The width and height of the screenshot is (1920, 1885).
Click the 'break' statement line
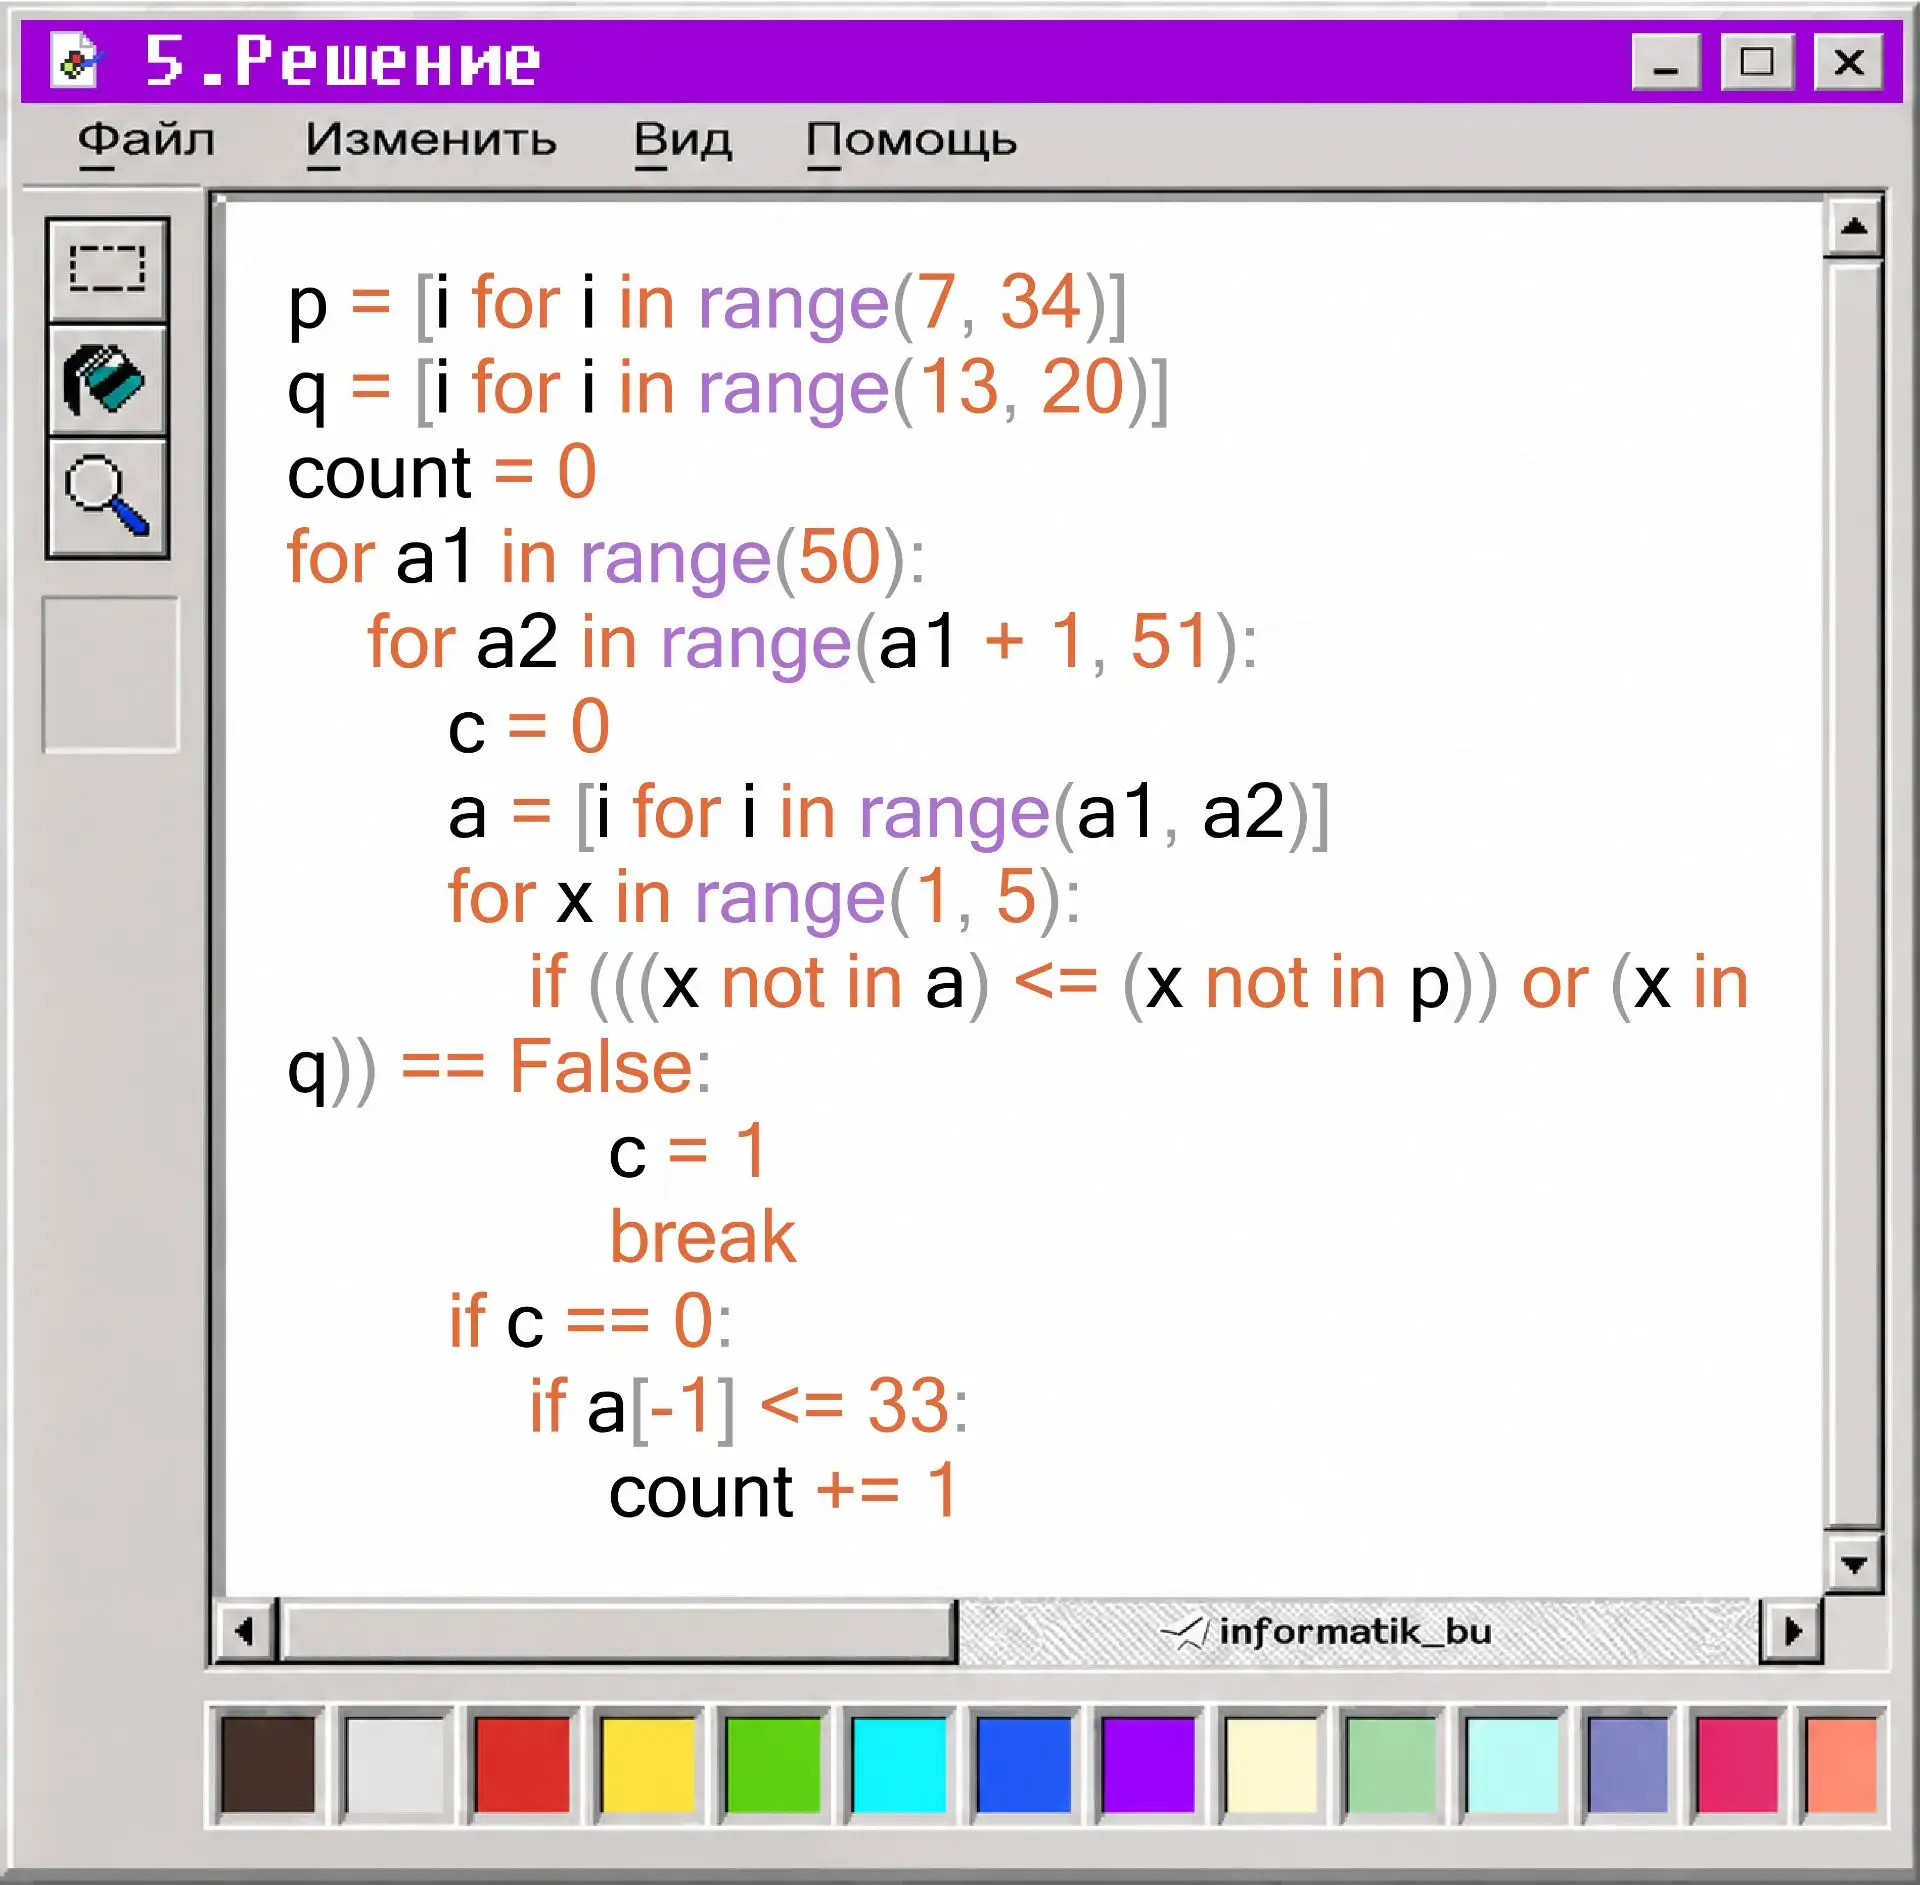pos(703,1237)
